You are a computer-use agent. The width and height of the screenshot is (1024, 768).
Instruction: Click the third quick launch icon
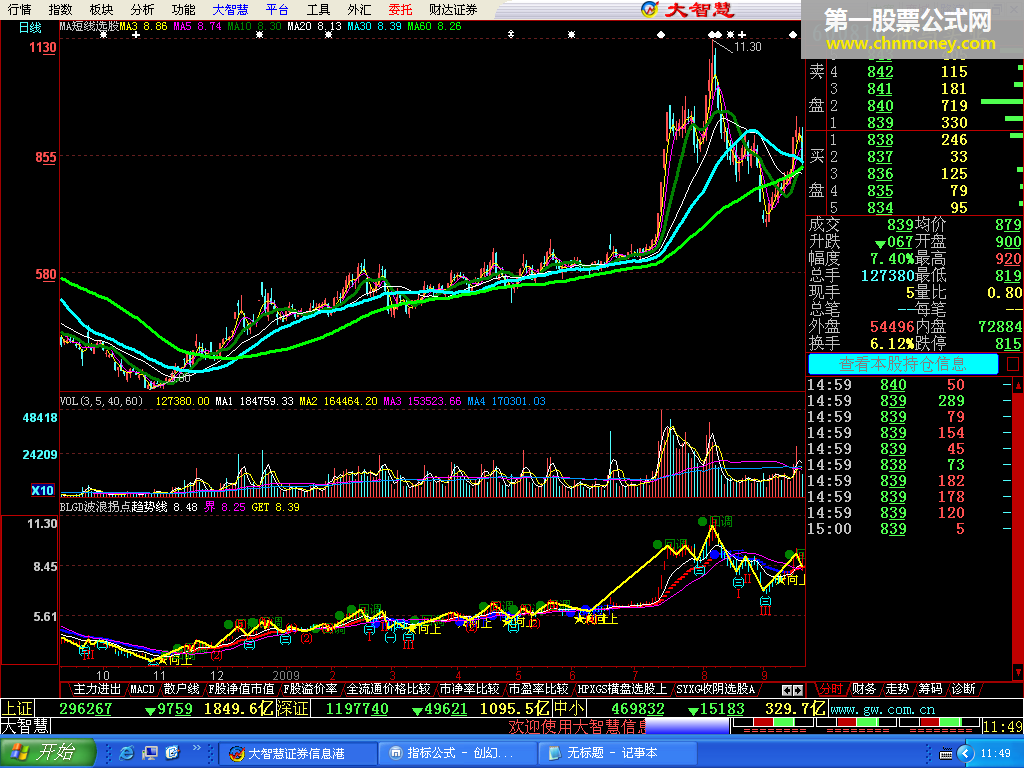pos(172,754)
